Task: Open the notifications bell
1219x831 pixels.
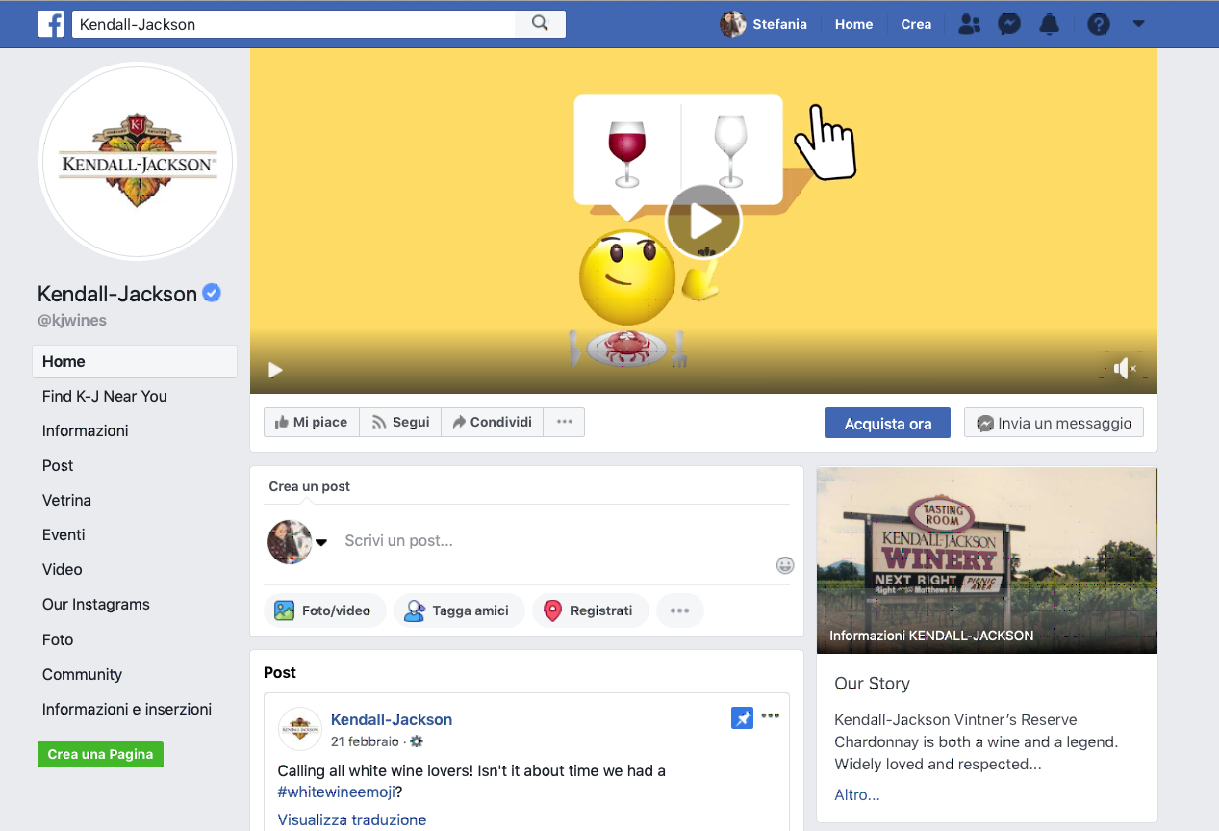Action: click(x=1049, y=24)
